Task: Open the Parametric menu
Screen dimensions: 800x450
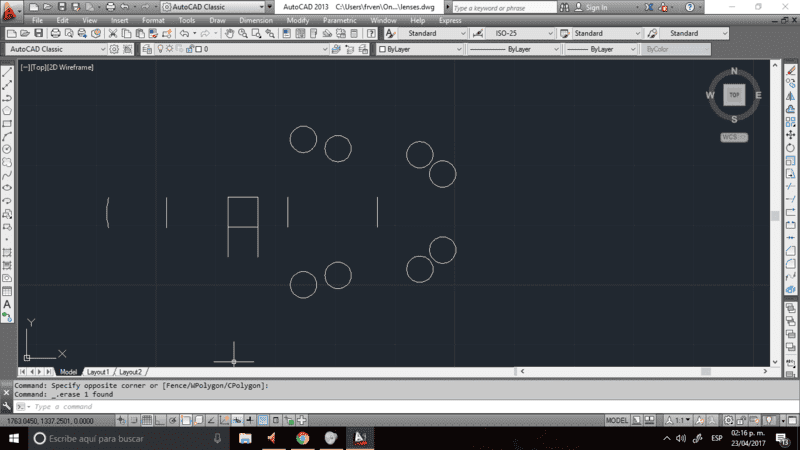Action: tap(339, 20)
